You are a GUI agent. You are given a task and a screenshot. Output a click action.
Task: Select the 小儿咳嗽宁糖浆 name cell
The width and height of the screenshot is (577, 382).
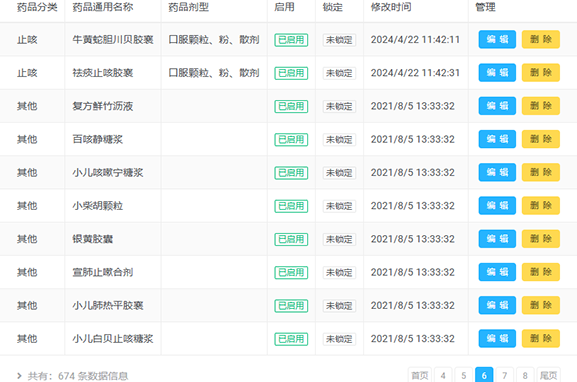107,173
